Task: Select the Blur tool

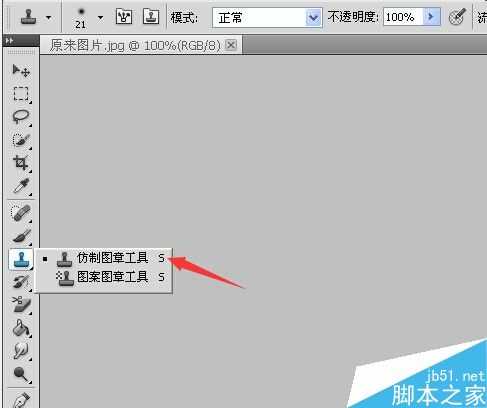Action: [21, 351]
